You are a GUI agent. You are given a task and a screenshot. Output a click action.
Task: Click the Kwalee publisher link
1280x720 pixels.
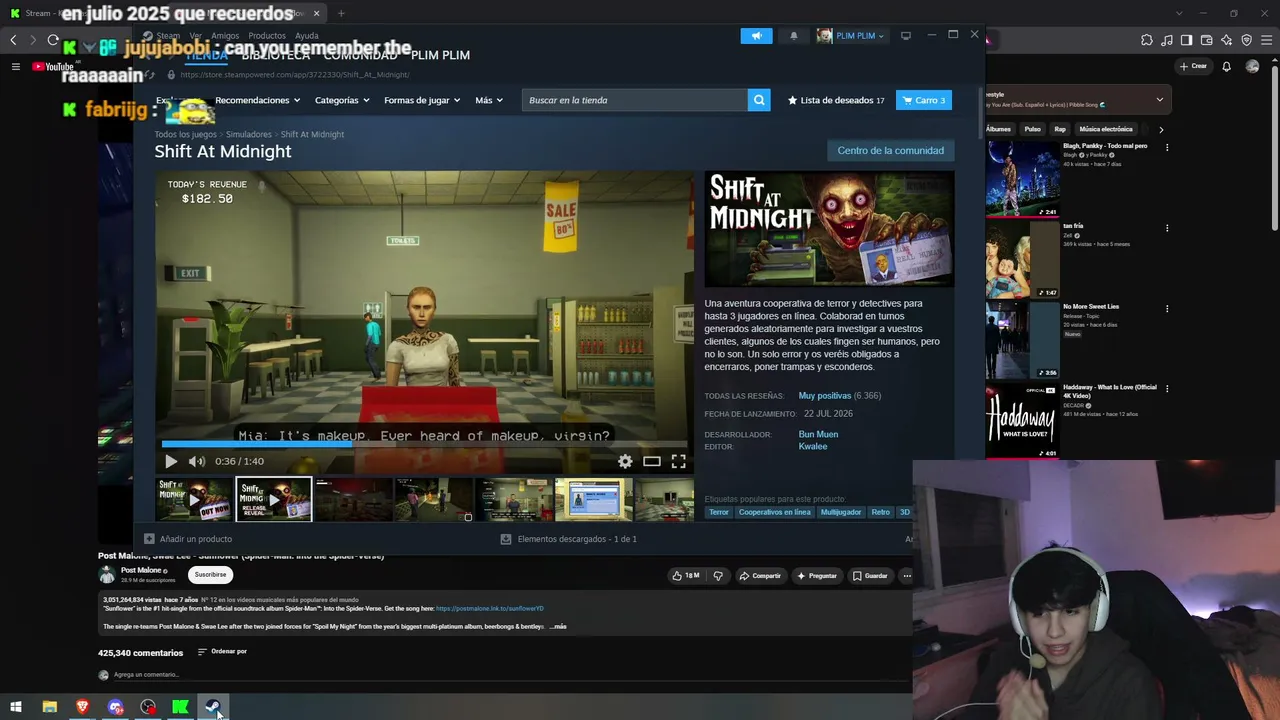[x=813, y=446]
